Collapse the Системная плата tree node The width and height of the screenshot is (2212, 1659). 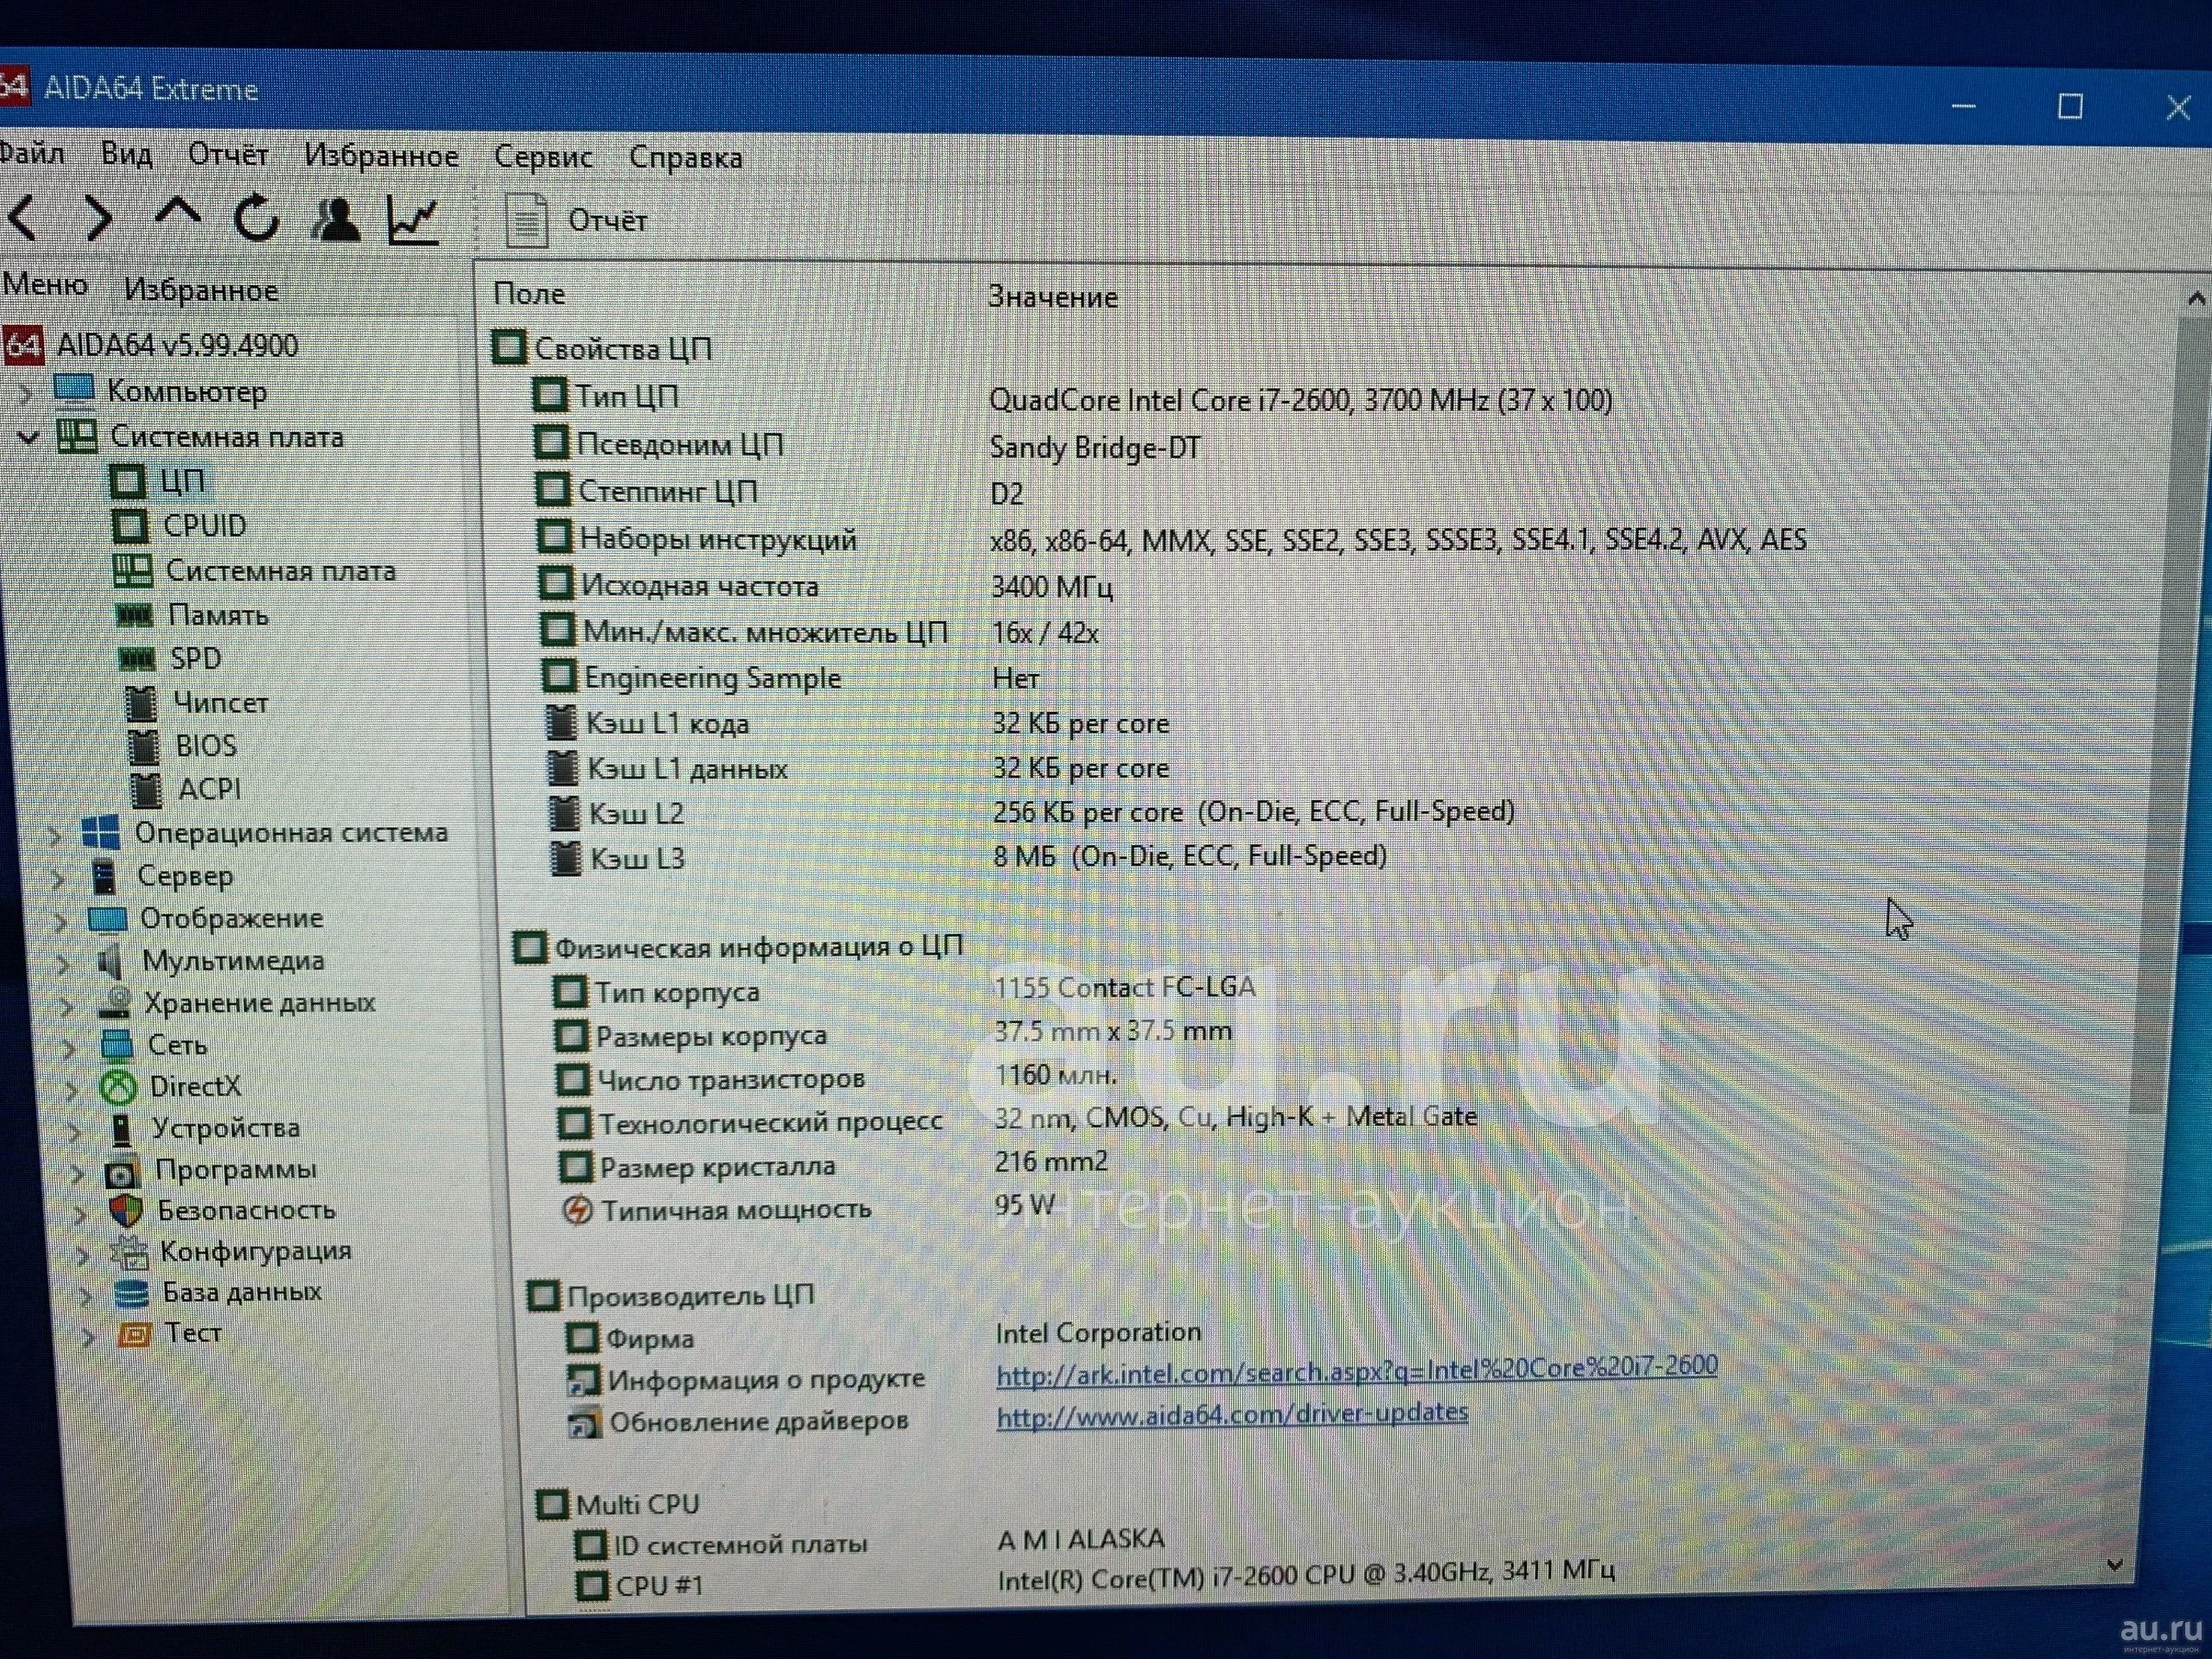coord(29,437)
